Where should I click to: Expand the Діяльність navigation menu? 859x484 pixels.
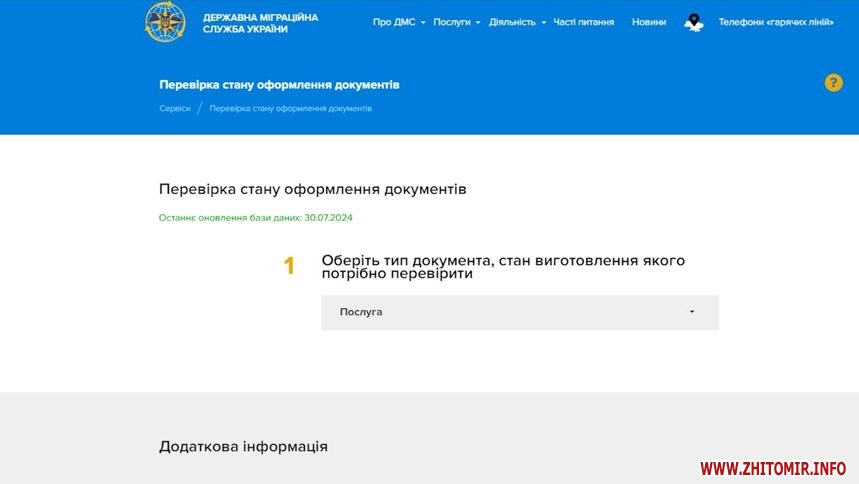[x=512, y=22]
